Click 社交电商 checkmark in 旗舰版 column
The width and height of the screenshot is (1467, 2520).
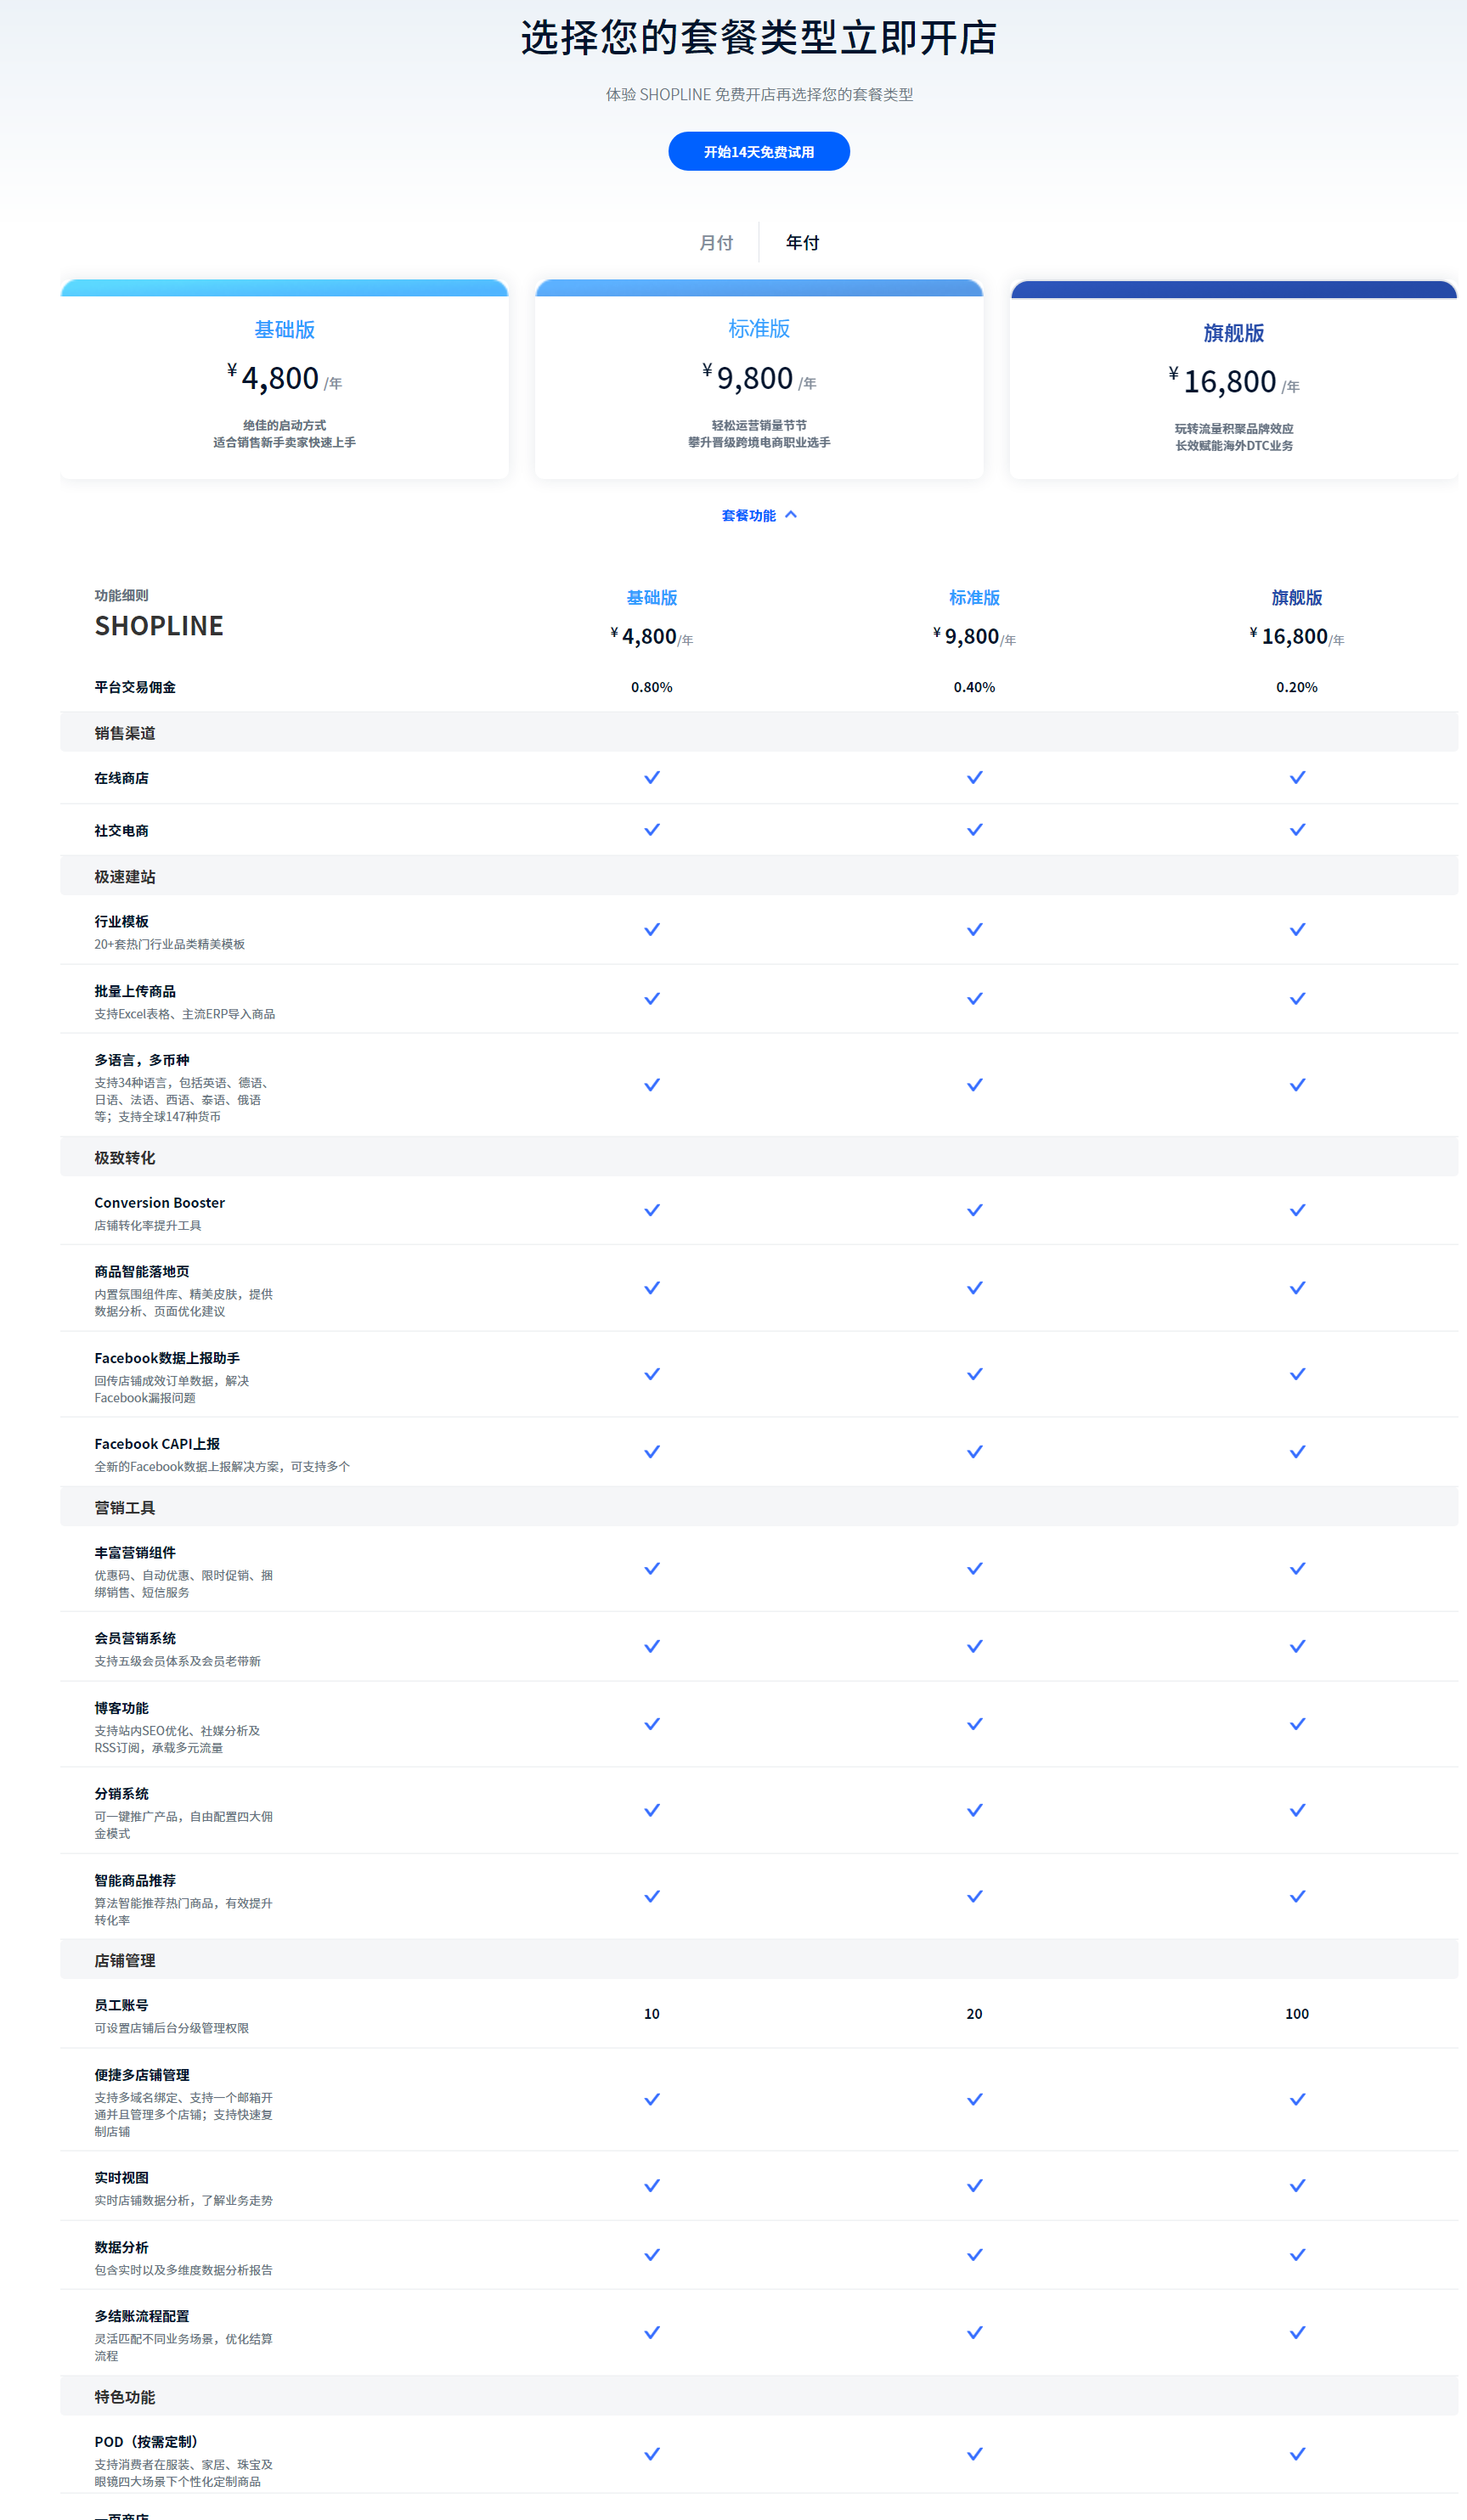(x=1297, y=829)
